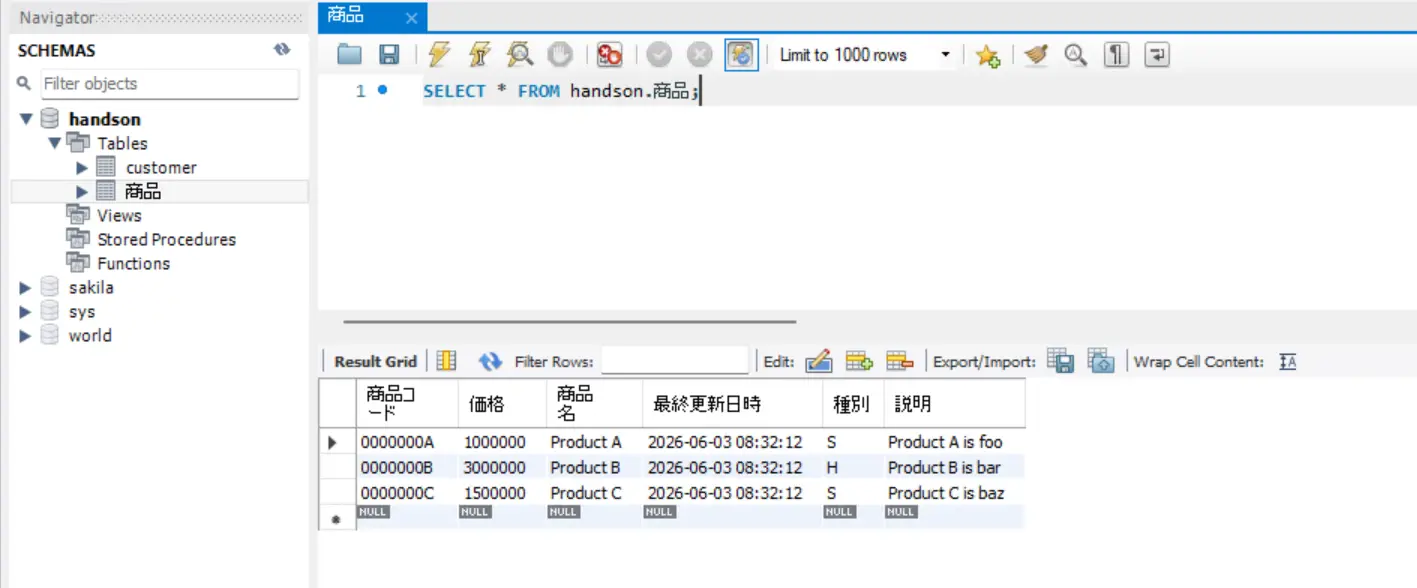Viewport: 1417px width, 588px height.
Task: Stop query execution hand icon
Action: pos(560,55)
